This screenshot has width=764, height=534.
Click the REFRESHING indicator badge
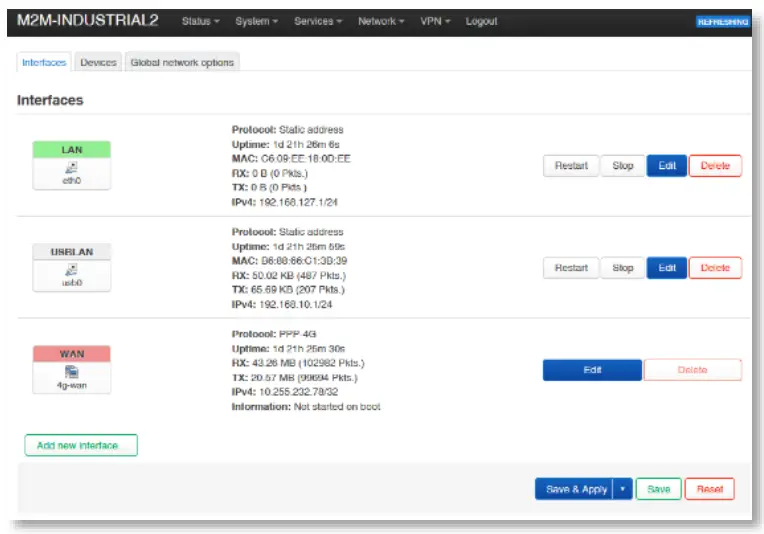coord(723,22)
